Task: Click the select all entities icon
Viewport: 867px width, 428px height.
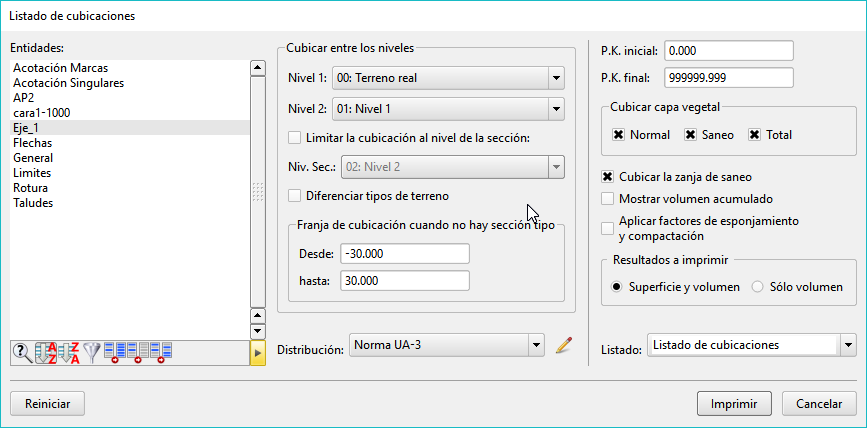Action: click(x=115, y=353)
